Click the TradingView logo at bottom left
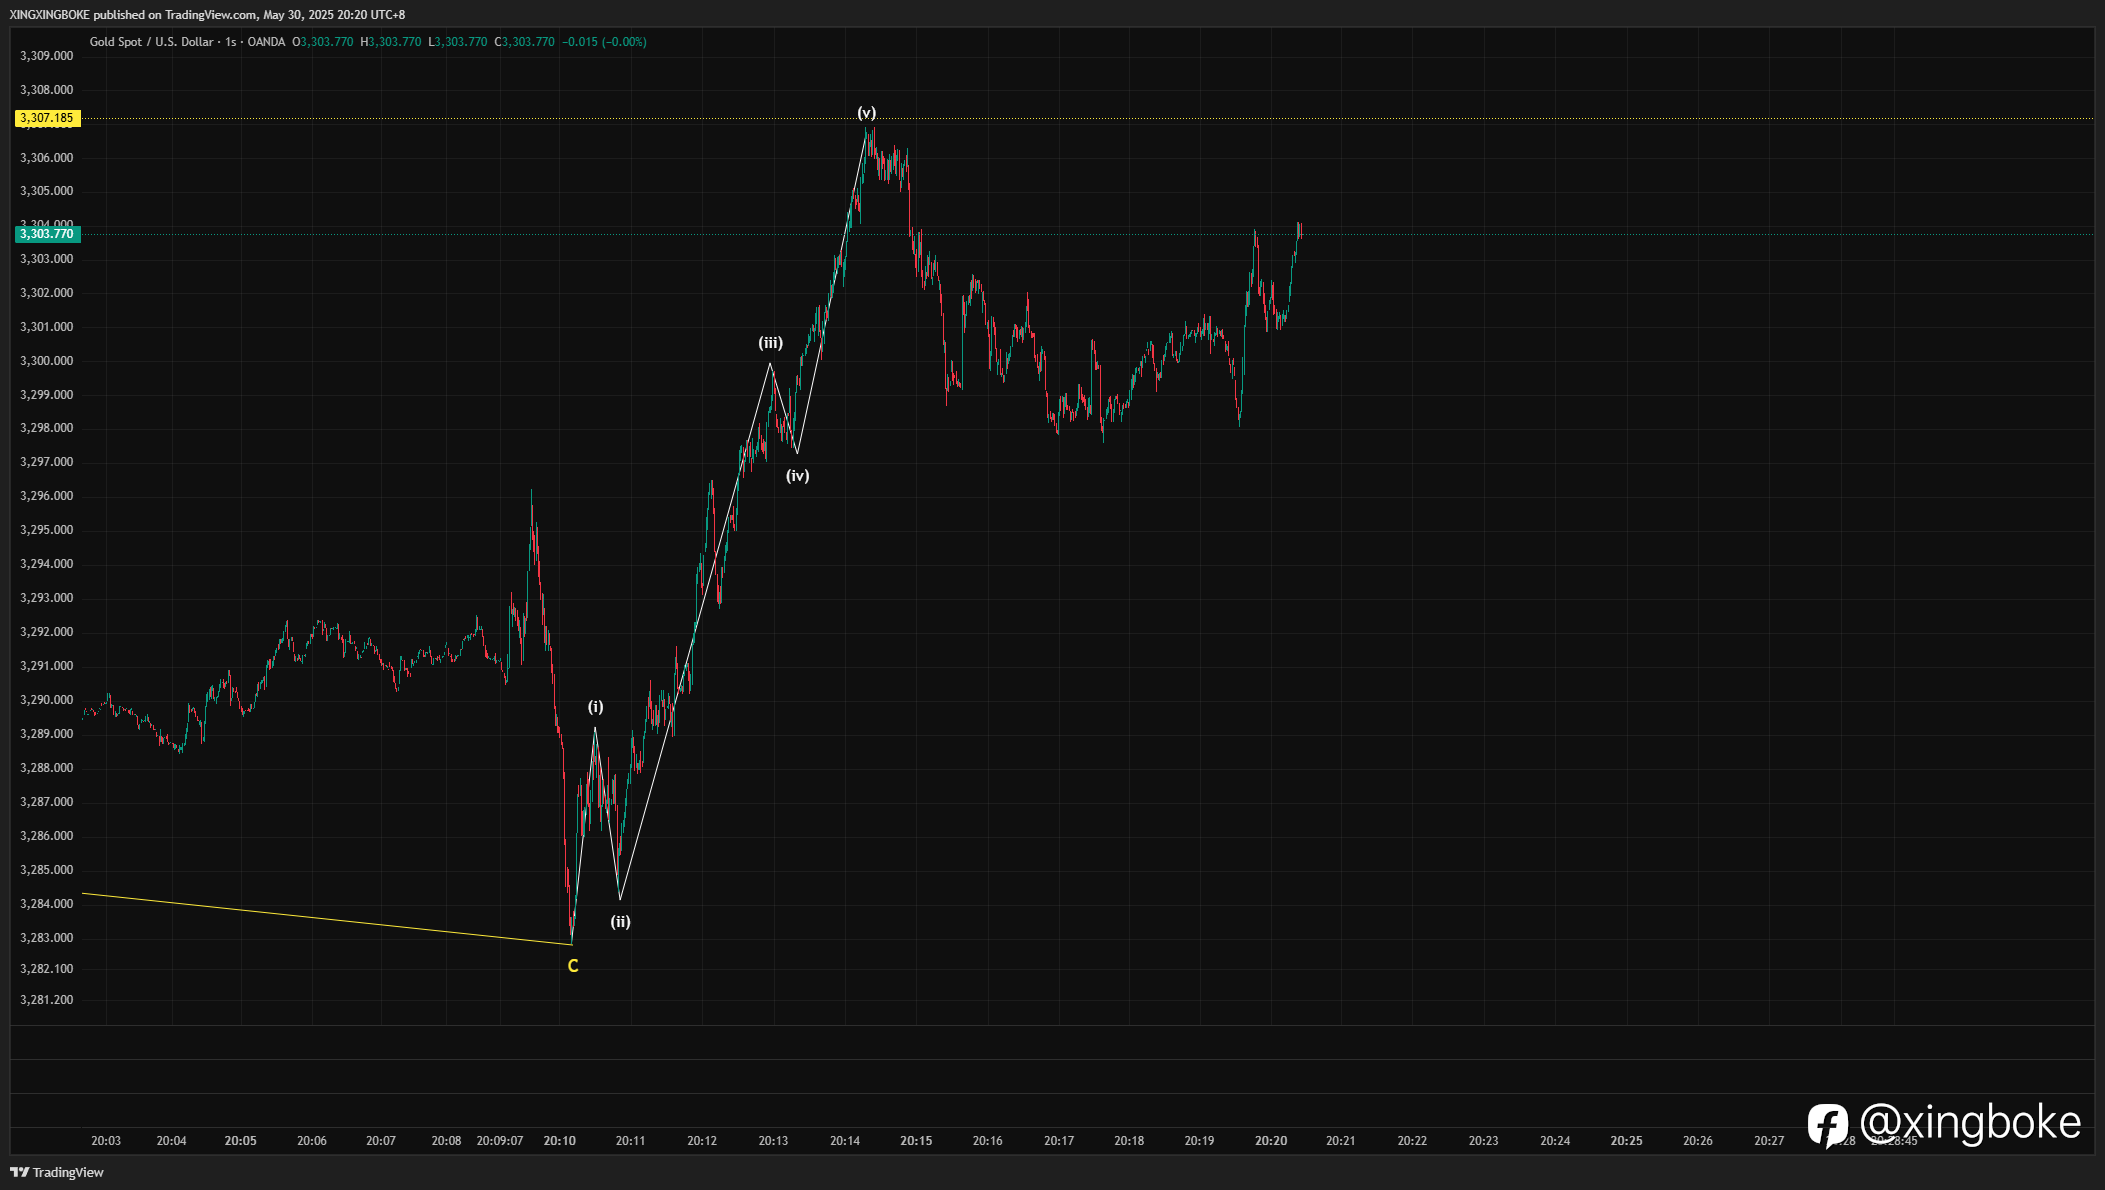Viewport: 2105px width, 1190px height. tap(57, 1172)
